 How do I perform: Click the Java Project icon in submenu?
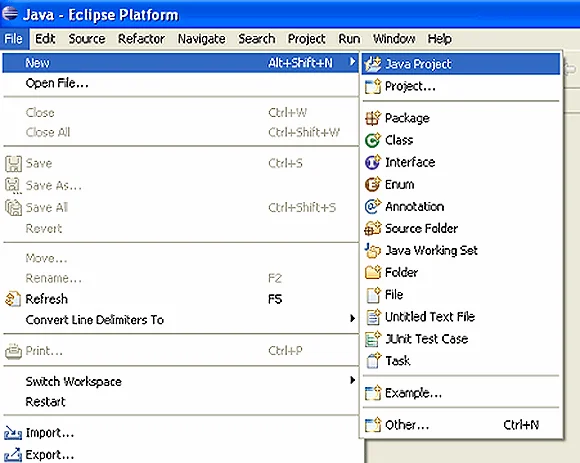372,64
